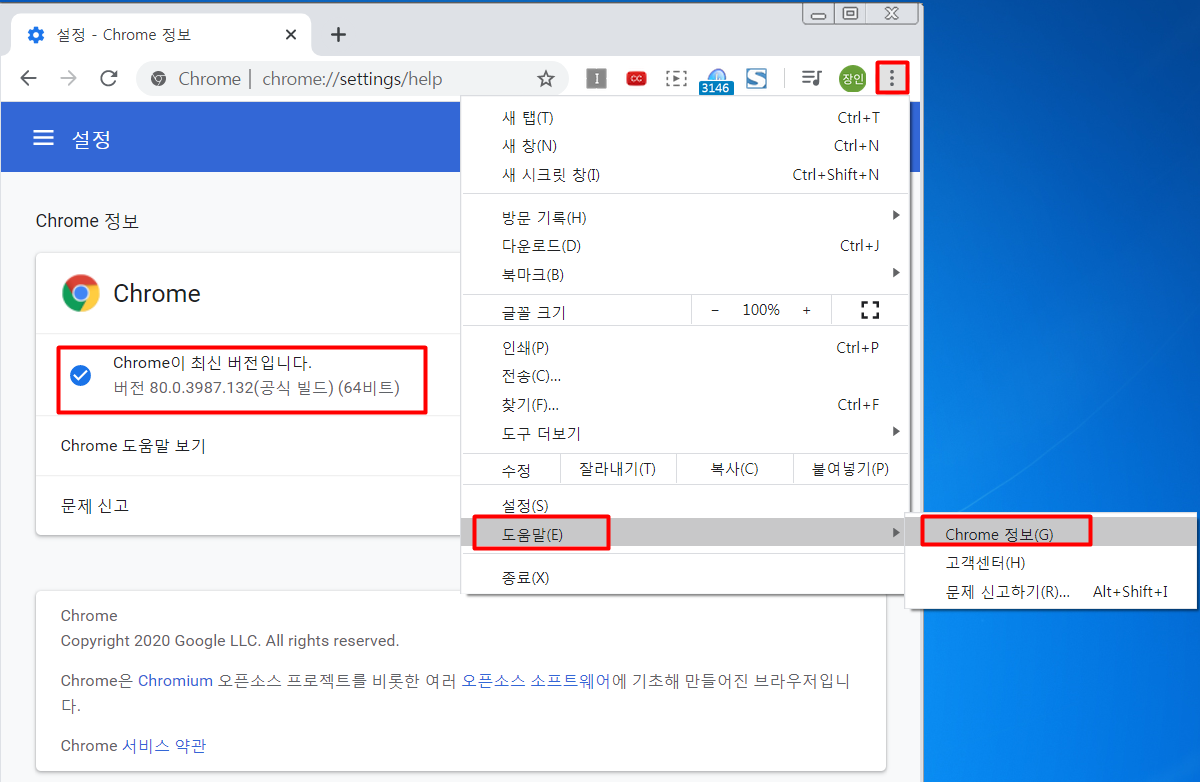Click 문제 신고 row on settings page

pyautogui.click(x=248, y=505)
